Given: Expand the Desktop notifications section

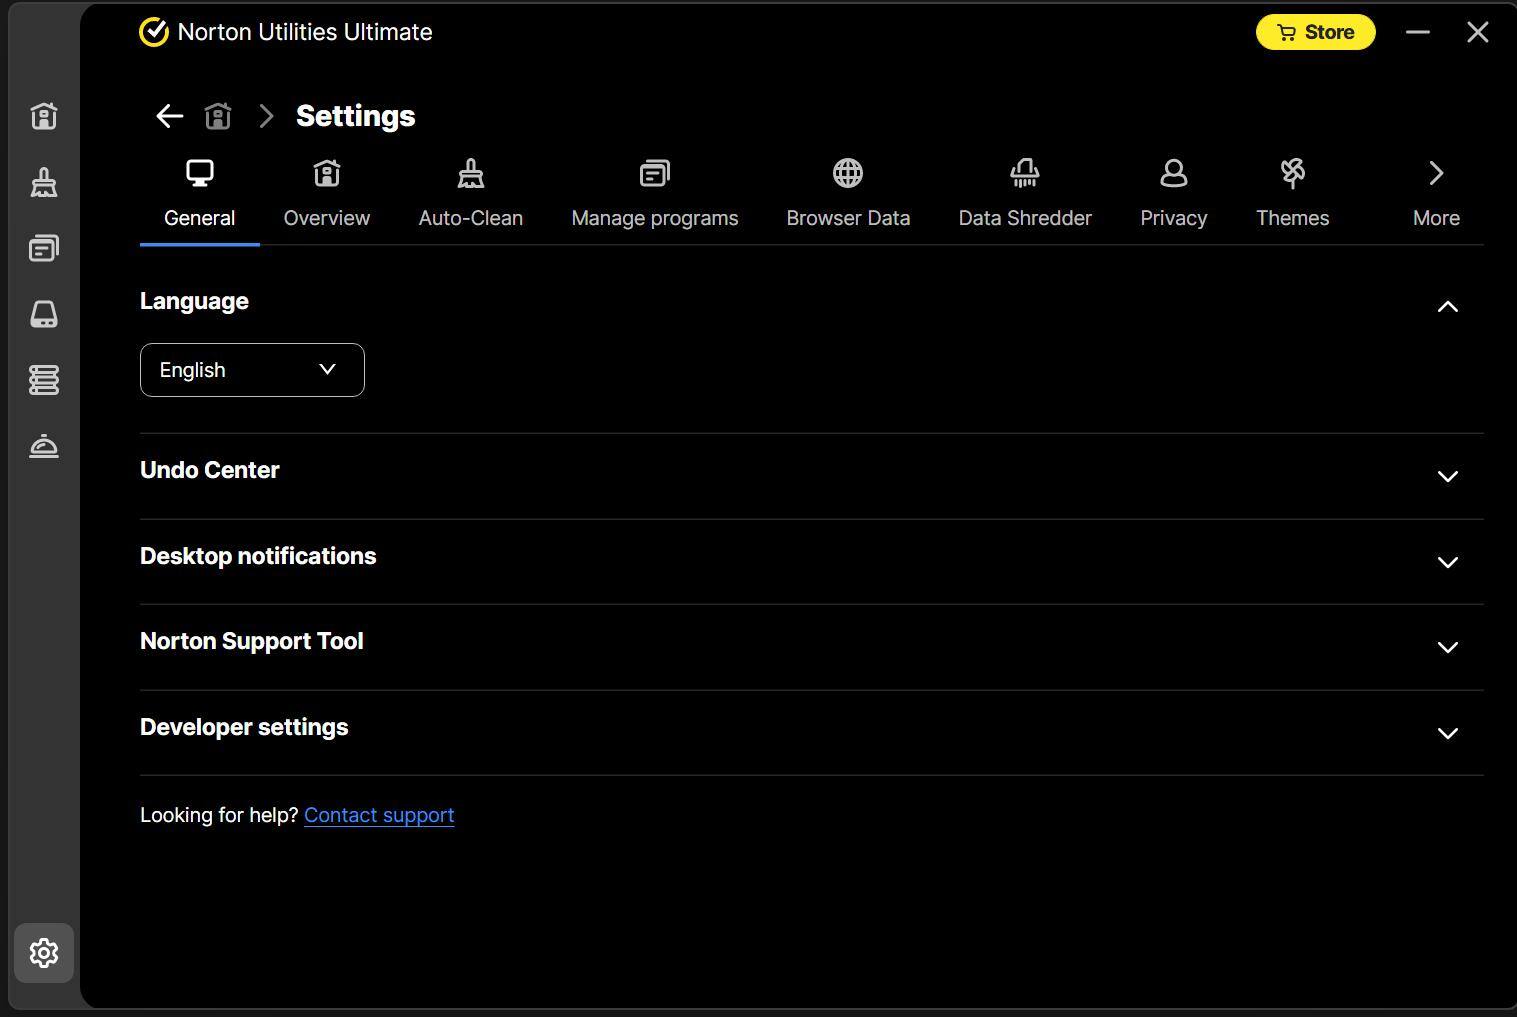Looking at the screenshot, I should tap(1447, 562).
